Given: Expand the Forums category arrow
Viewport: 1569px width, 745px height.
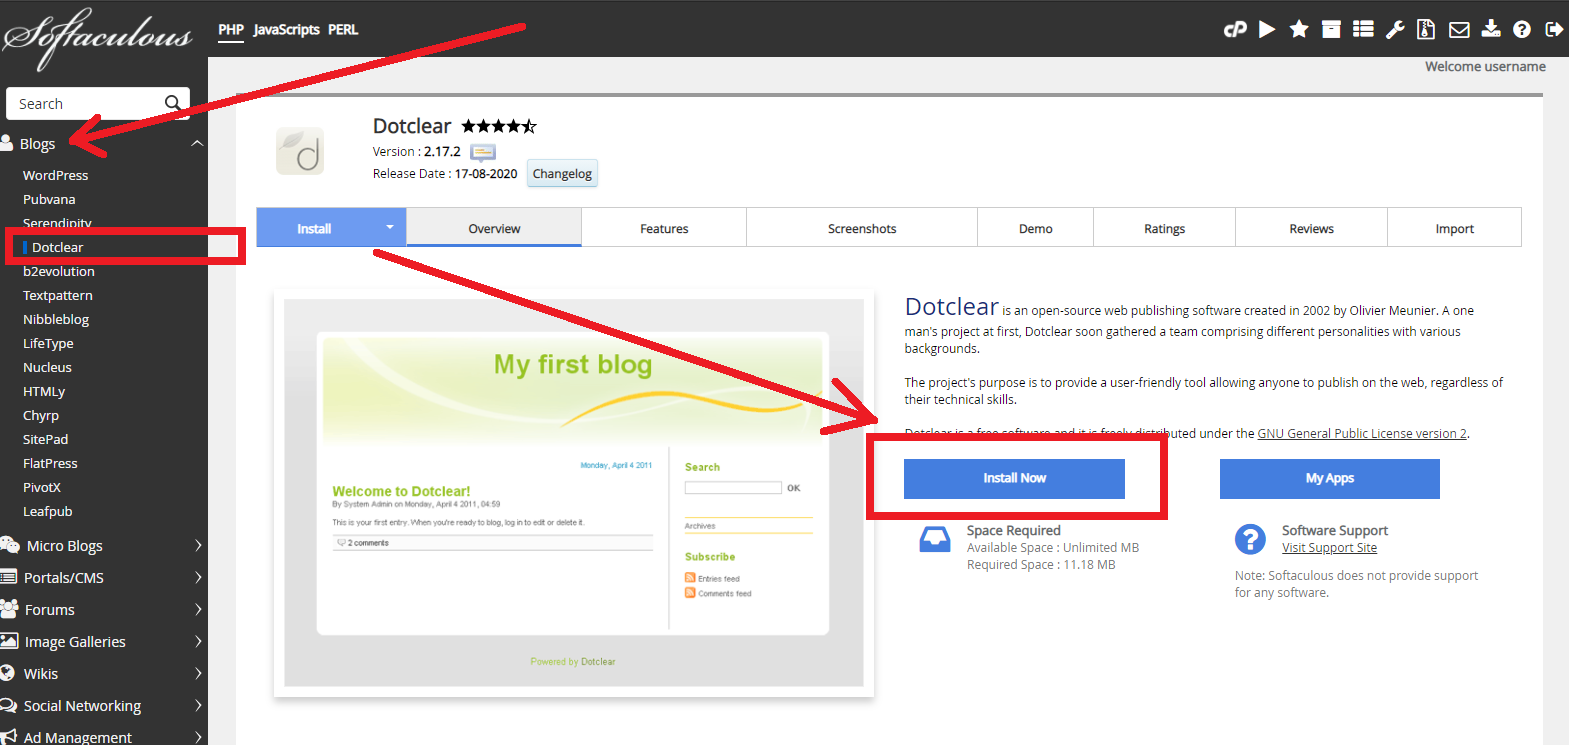Looking at the screenshot, I should click(x=198, y=609).
